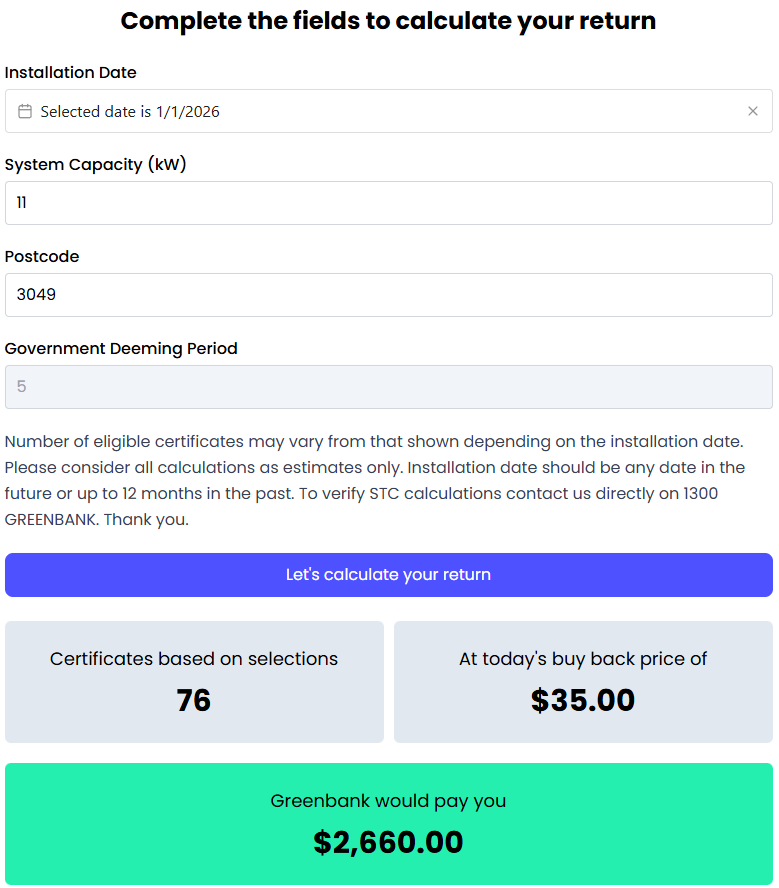The height and width of the screenshot is (888, 779).
Task: Select the Postcode label text
Action: click(x=42, y=257)
